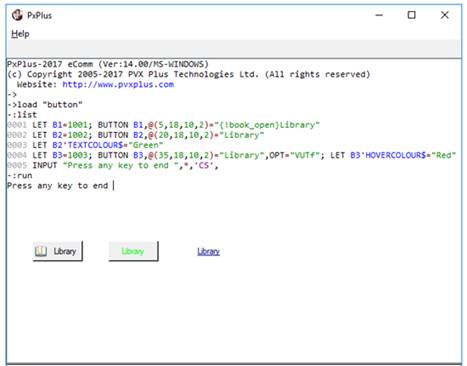
Task: Click the open book icon on the Library button
Action: tap(41, 251)
